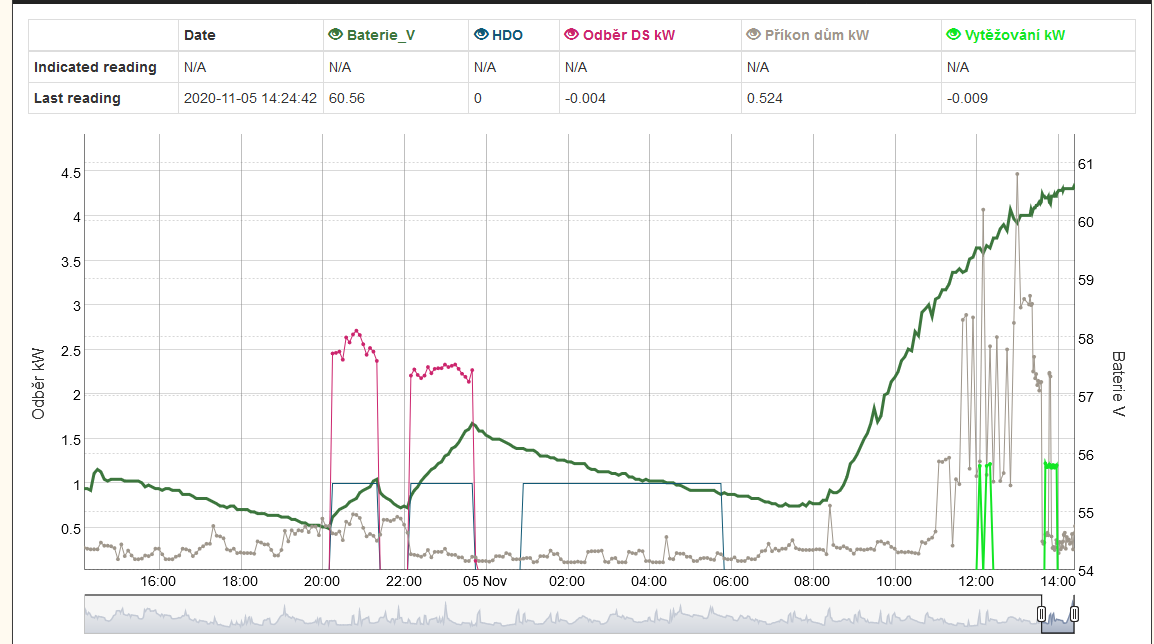Viewport: 1154px width, 644px height.
Task: Grab the left range selector handle
Action: 1041,614
